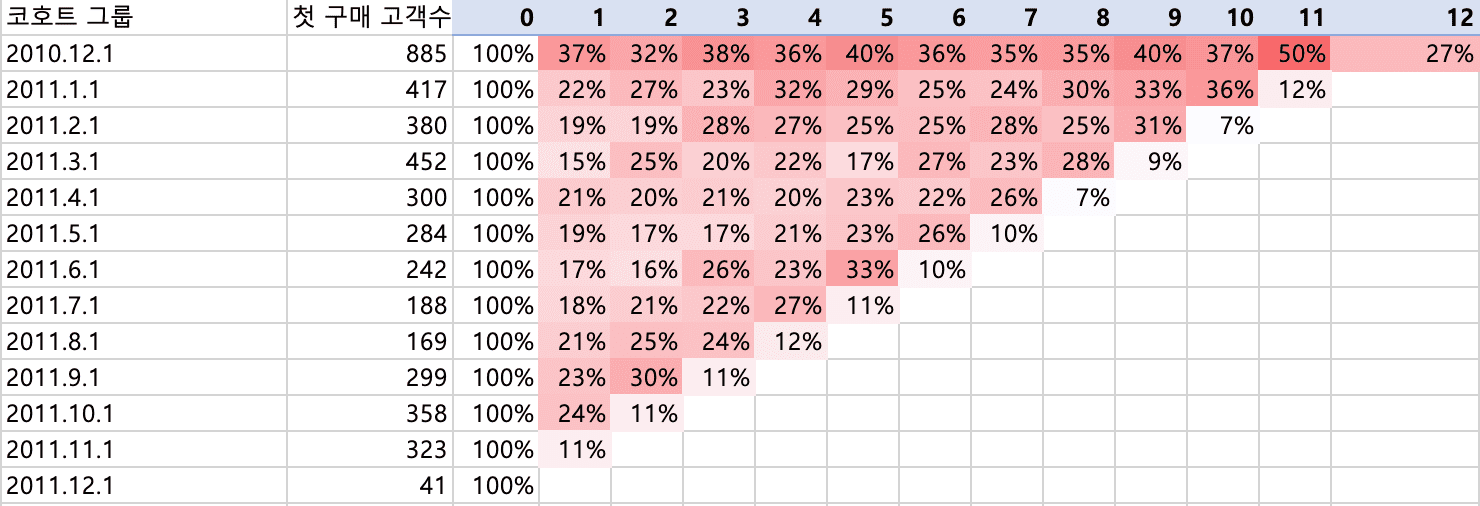
Task: Click the 33% cell in the 2011.6.1 row
Action: [x=863, y=270]
